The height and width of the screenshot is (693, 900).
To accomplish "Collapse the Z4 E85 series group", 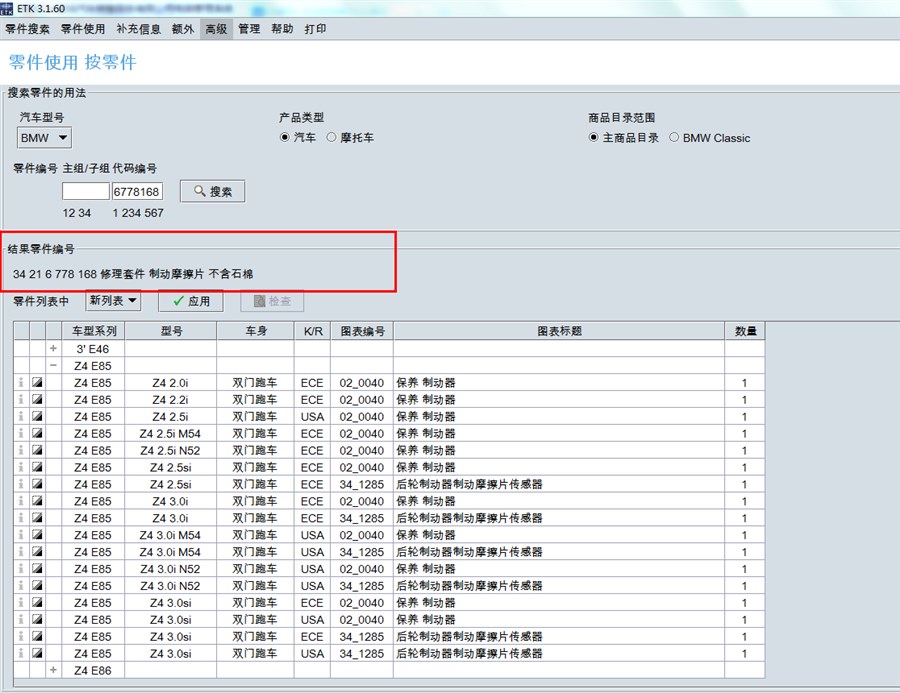I will click(x=53, y=366).
